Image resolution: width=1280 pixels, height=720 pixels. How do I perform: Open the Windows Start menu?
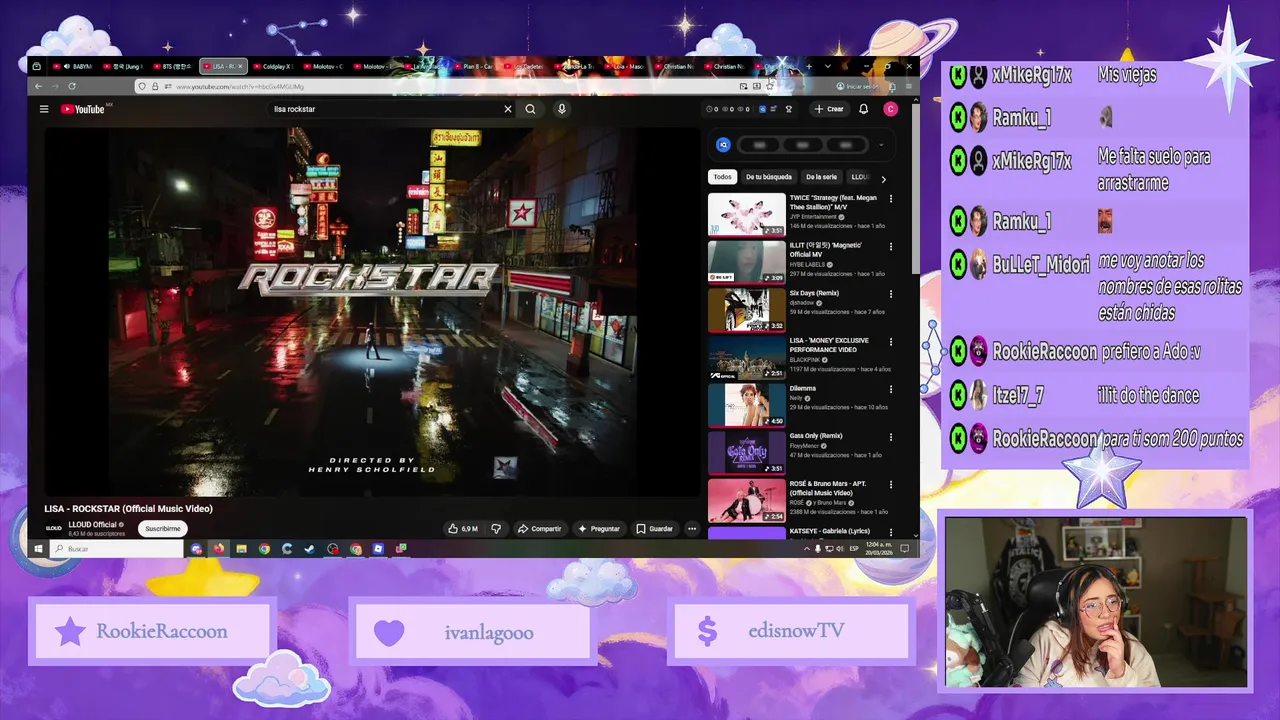click(x=39, y=549)
